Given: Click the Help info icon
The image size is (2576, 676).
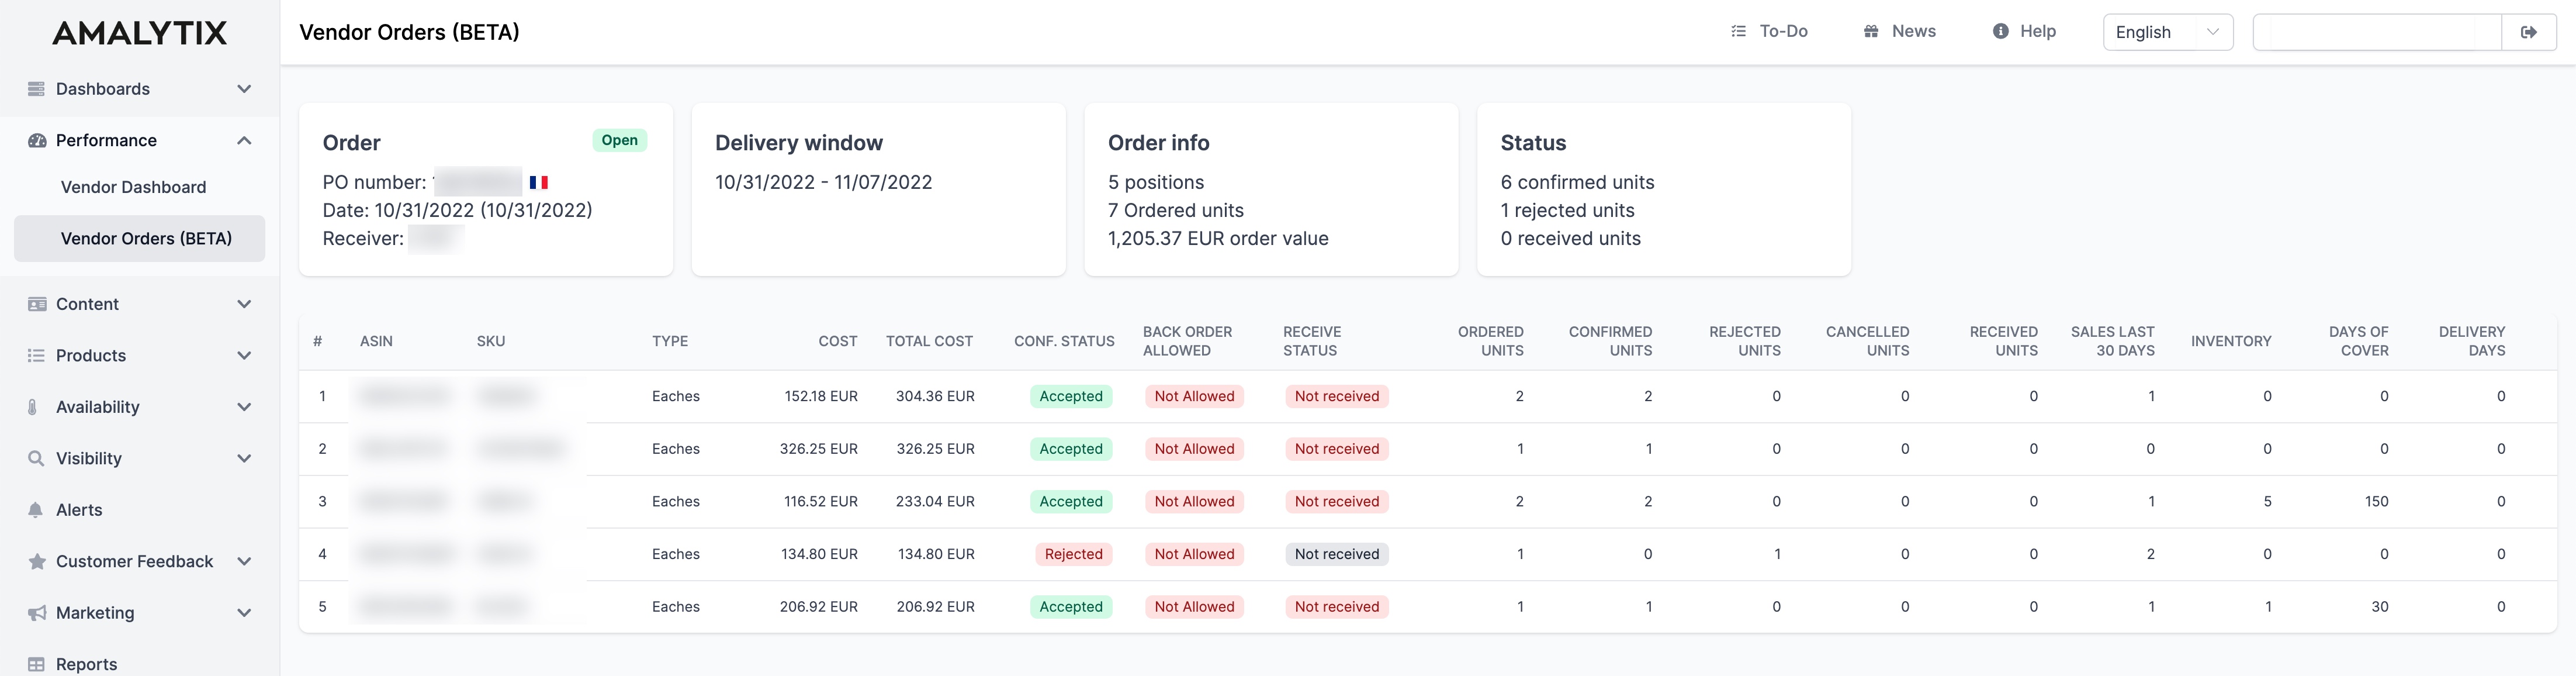Looking at the screenshot, I should click(2000, 31).
